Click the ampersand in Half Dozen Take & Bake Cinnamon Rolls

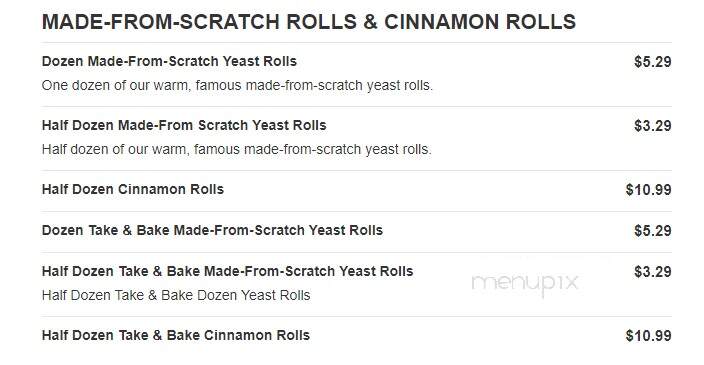click(157, 335)
